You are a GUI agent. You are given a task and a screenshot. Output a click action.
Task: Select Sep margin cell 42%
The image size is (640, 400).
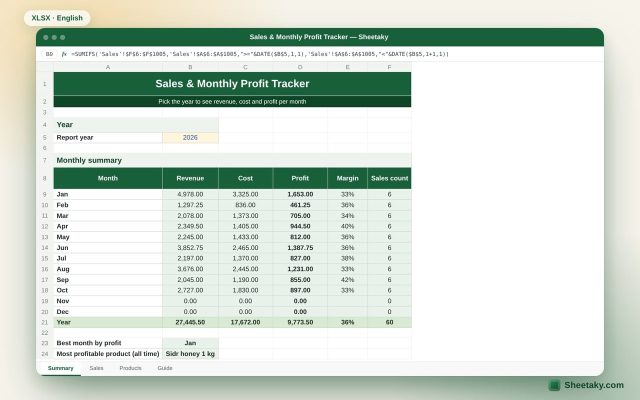(347, 280)
